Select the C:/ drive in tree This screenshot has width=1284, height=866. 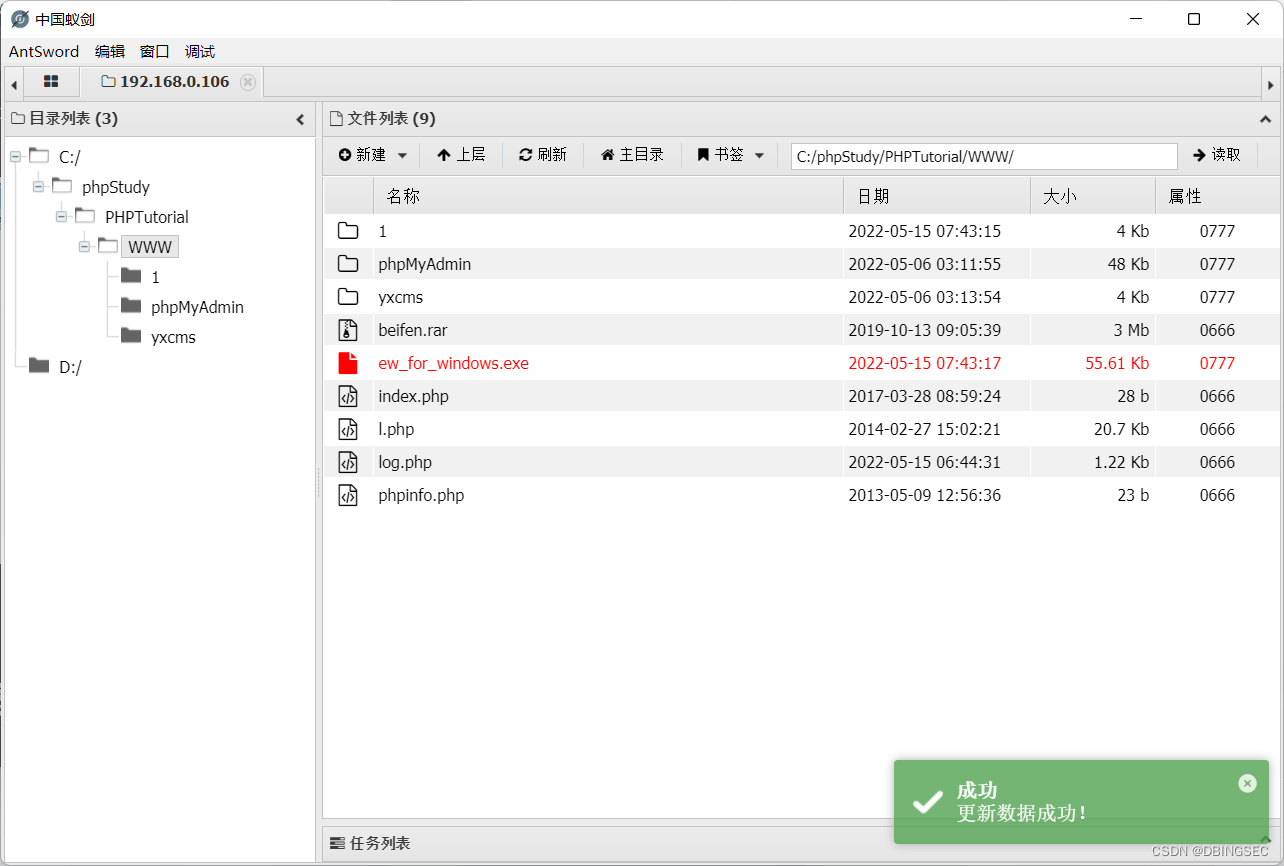(x=70, y=157)
